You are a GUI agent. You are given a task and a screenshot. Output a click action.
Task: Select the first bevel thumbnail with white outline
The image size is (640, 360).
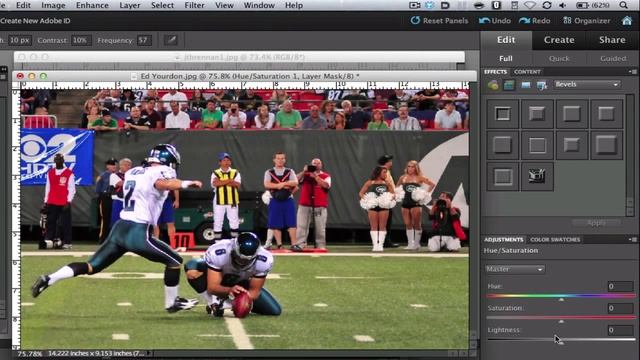(x=503, y=114)
